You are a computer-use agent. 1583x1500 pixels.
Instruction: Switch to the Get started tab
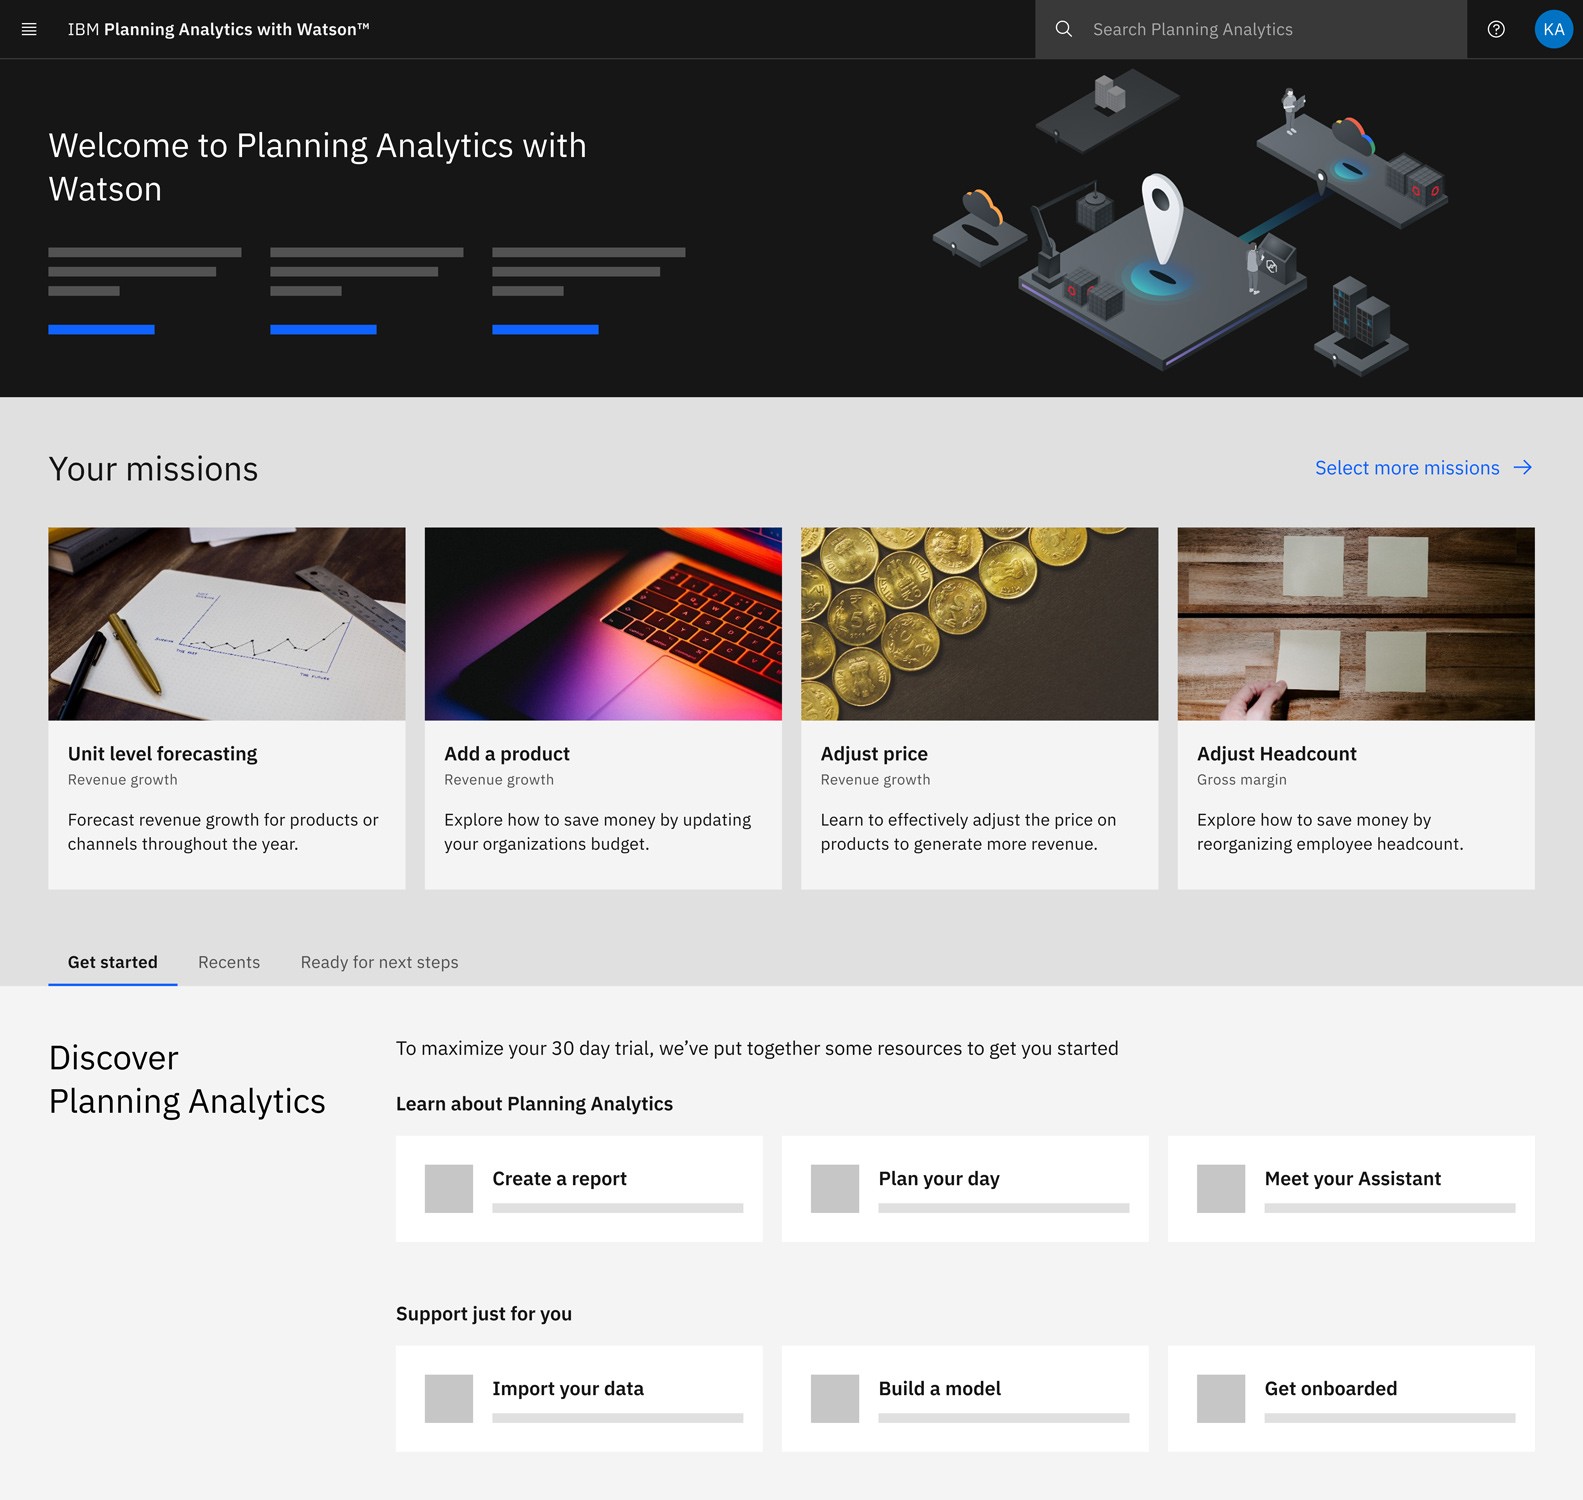point(113,962)
